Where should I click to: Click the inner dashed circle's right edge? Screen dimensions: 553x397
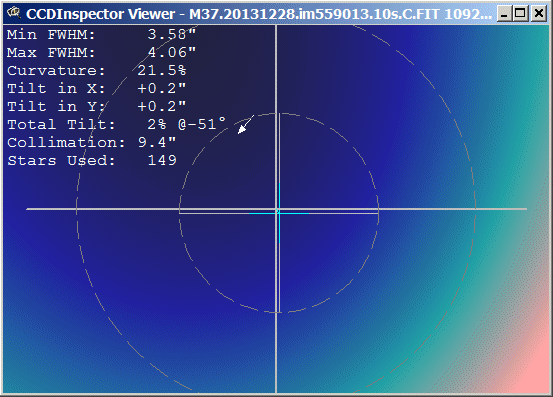(378, 213)
